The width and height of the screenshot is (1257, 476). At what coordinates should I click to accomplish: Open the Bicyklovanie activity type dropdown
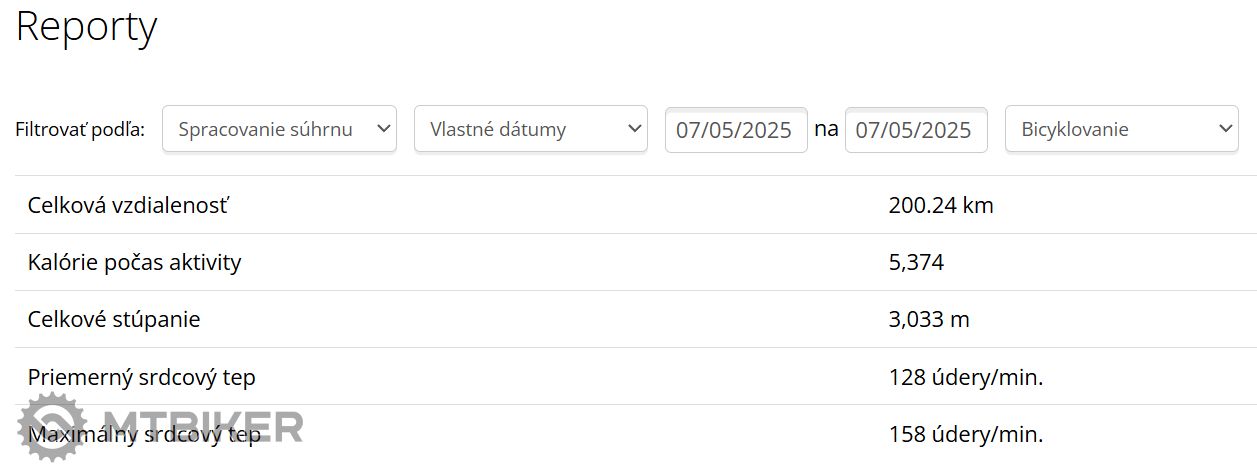(1121, 129)
